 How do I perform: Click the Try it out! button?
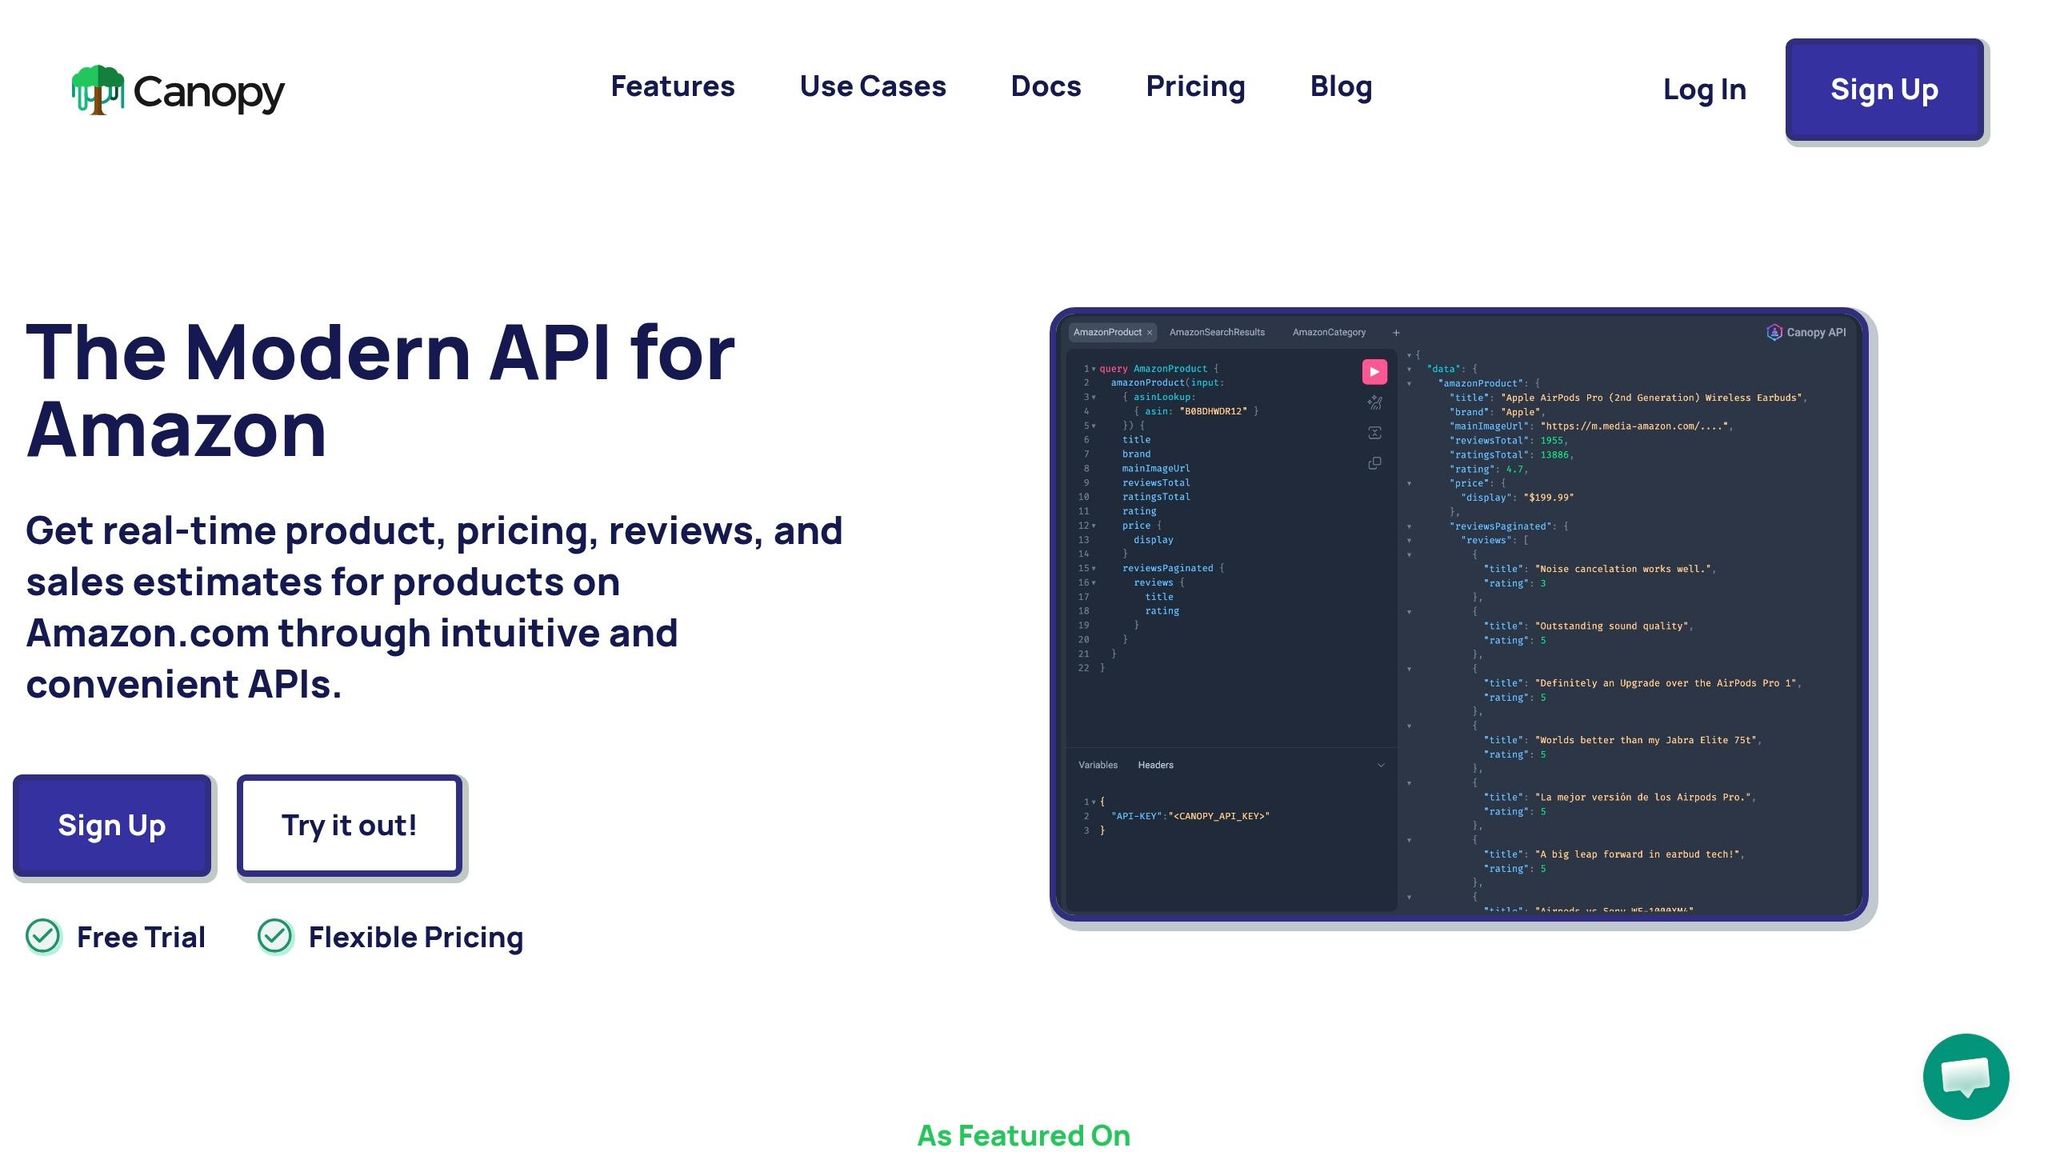(349, 826)
